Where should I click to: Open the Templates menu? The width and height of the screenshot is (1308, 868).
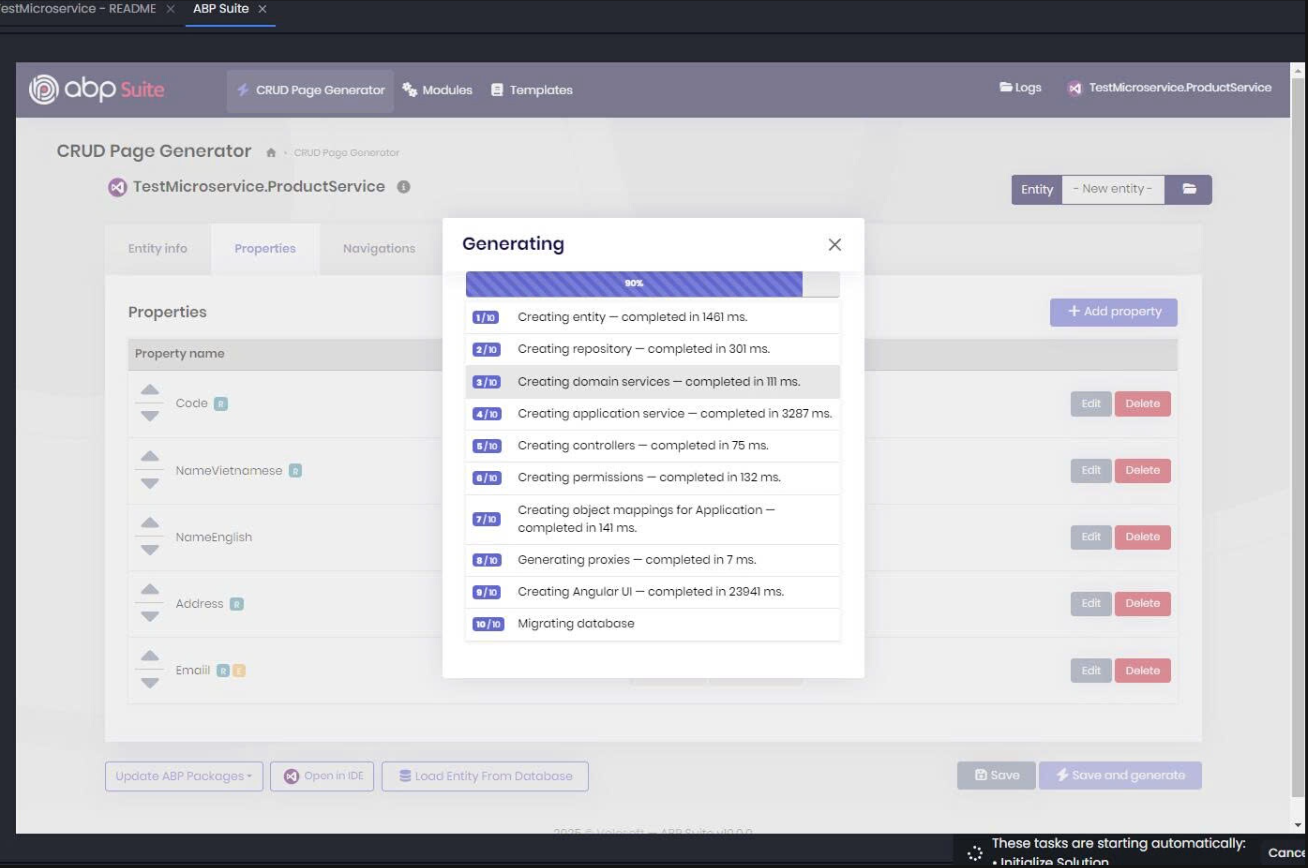coord(531,90)
